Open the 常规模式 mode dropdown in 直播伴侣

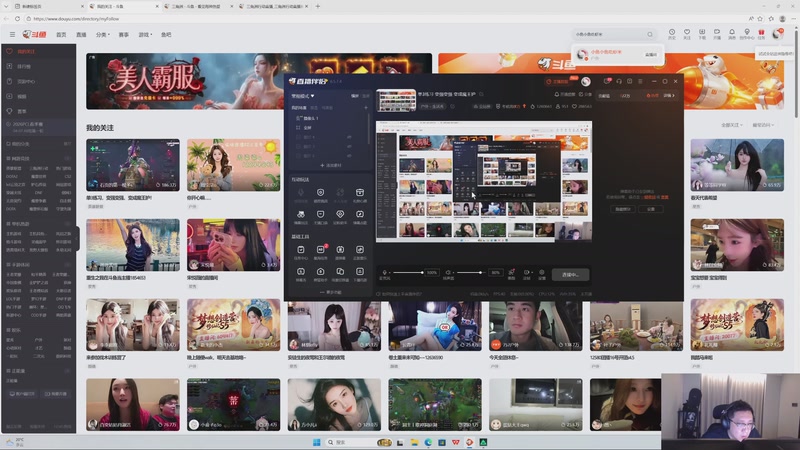[x=303, y=96]
